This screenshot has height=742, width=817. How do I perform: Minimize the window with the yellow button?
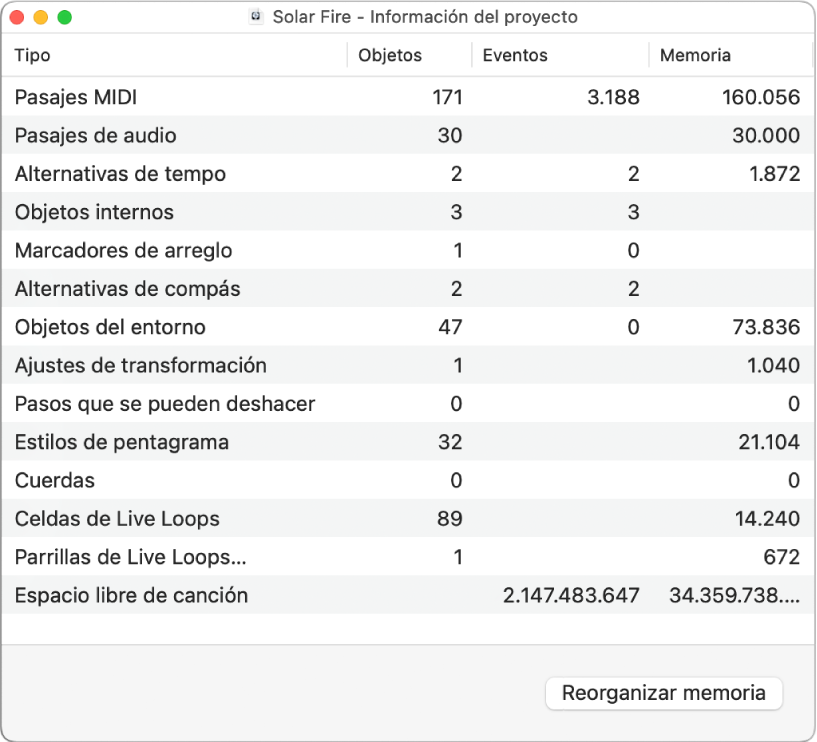[x=41, y=17]
